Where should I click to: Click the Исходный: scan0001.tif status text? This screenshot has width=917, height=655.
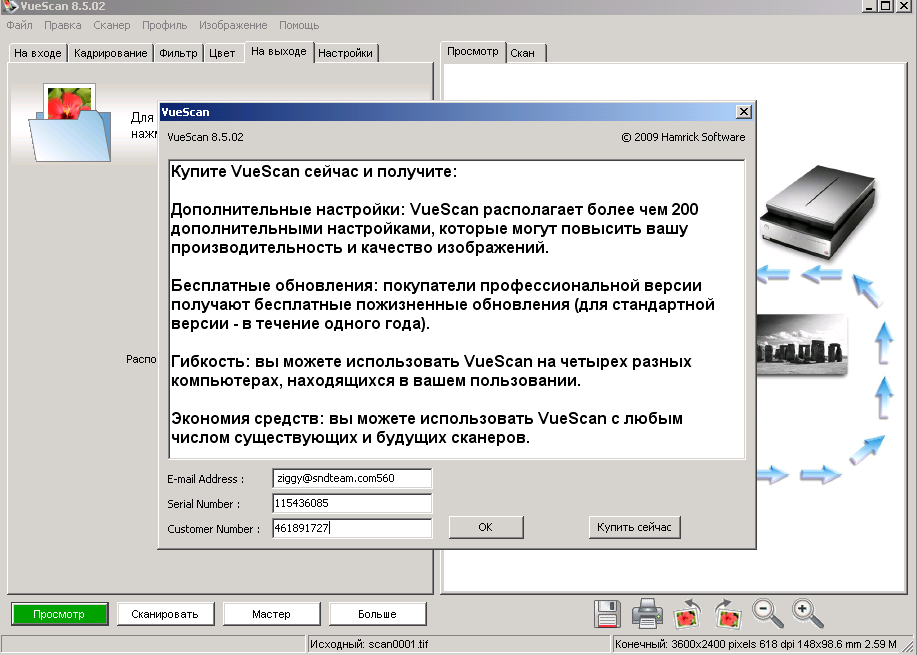[369, 644]
